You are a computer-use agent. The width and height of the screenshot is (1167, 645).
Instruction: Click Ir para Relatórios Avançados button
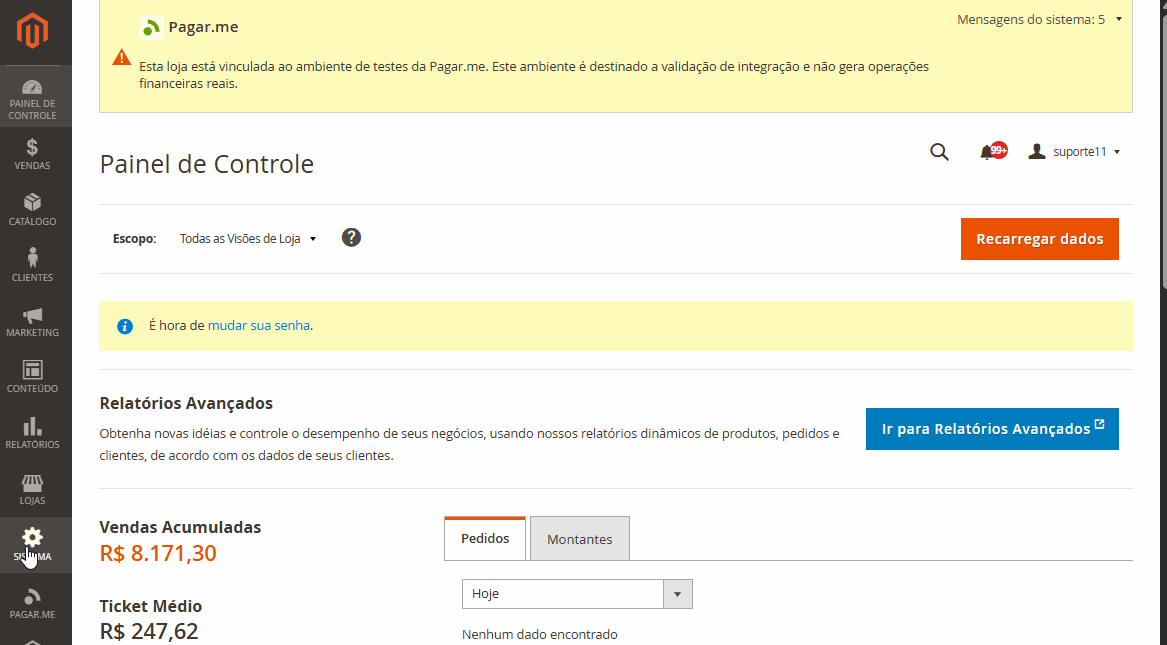coord(992,429)
